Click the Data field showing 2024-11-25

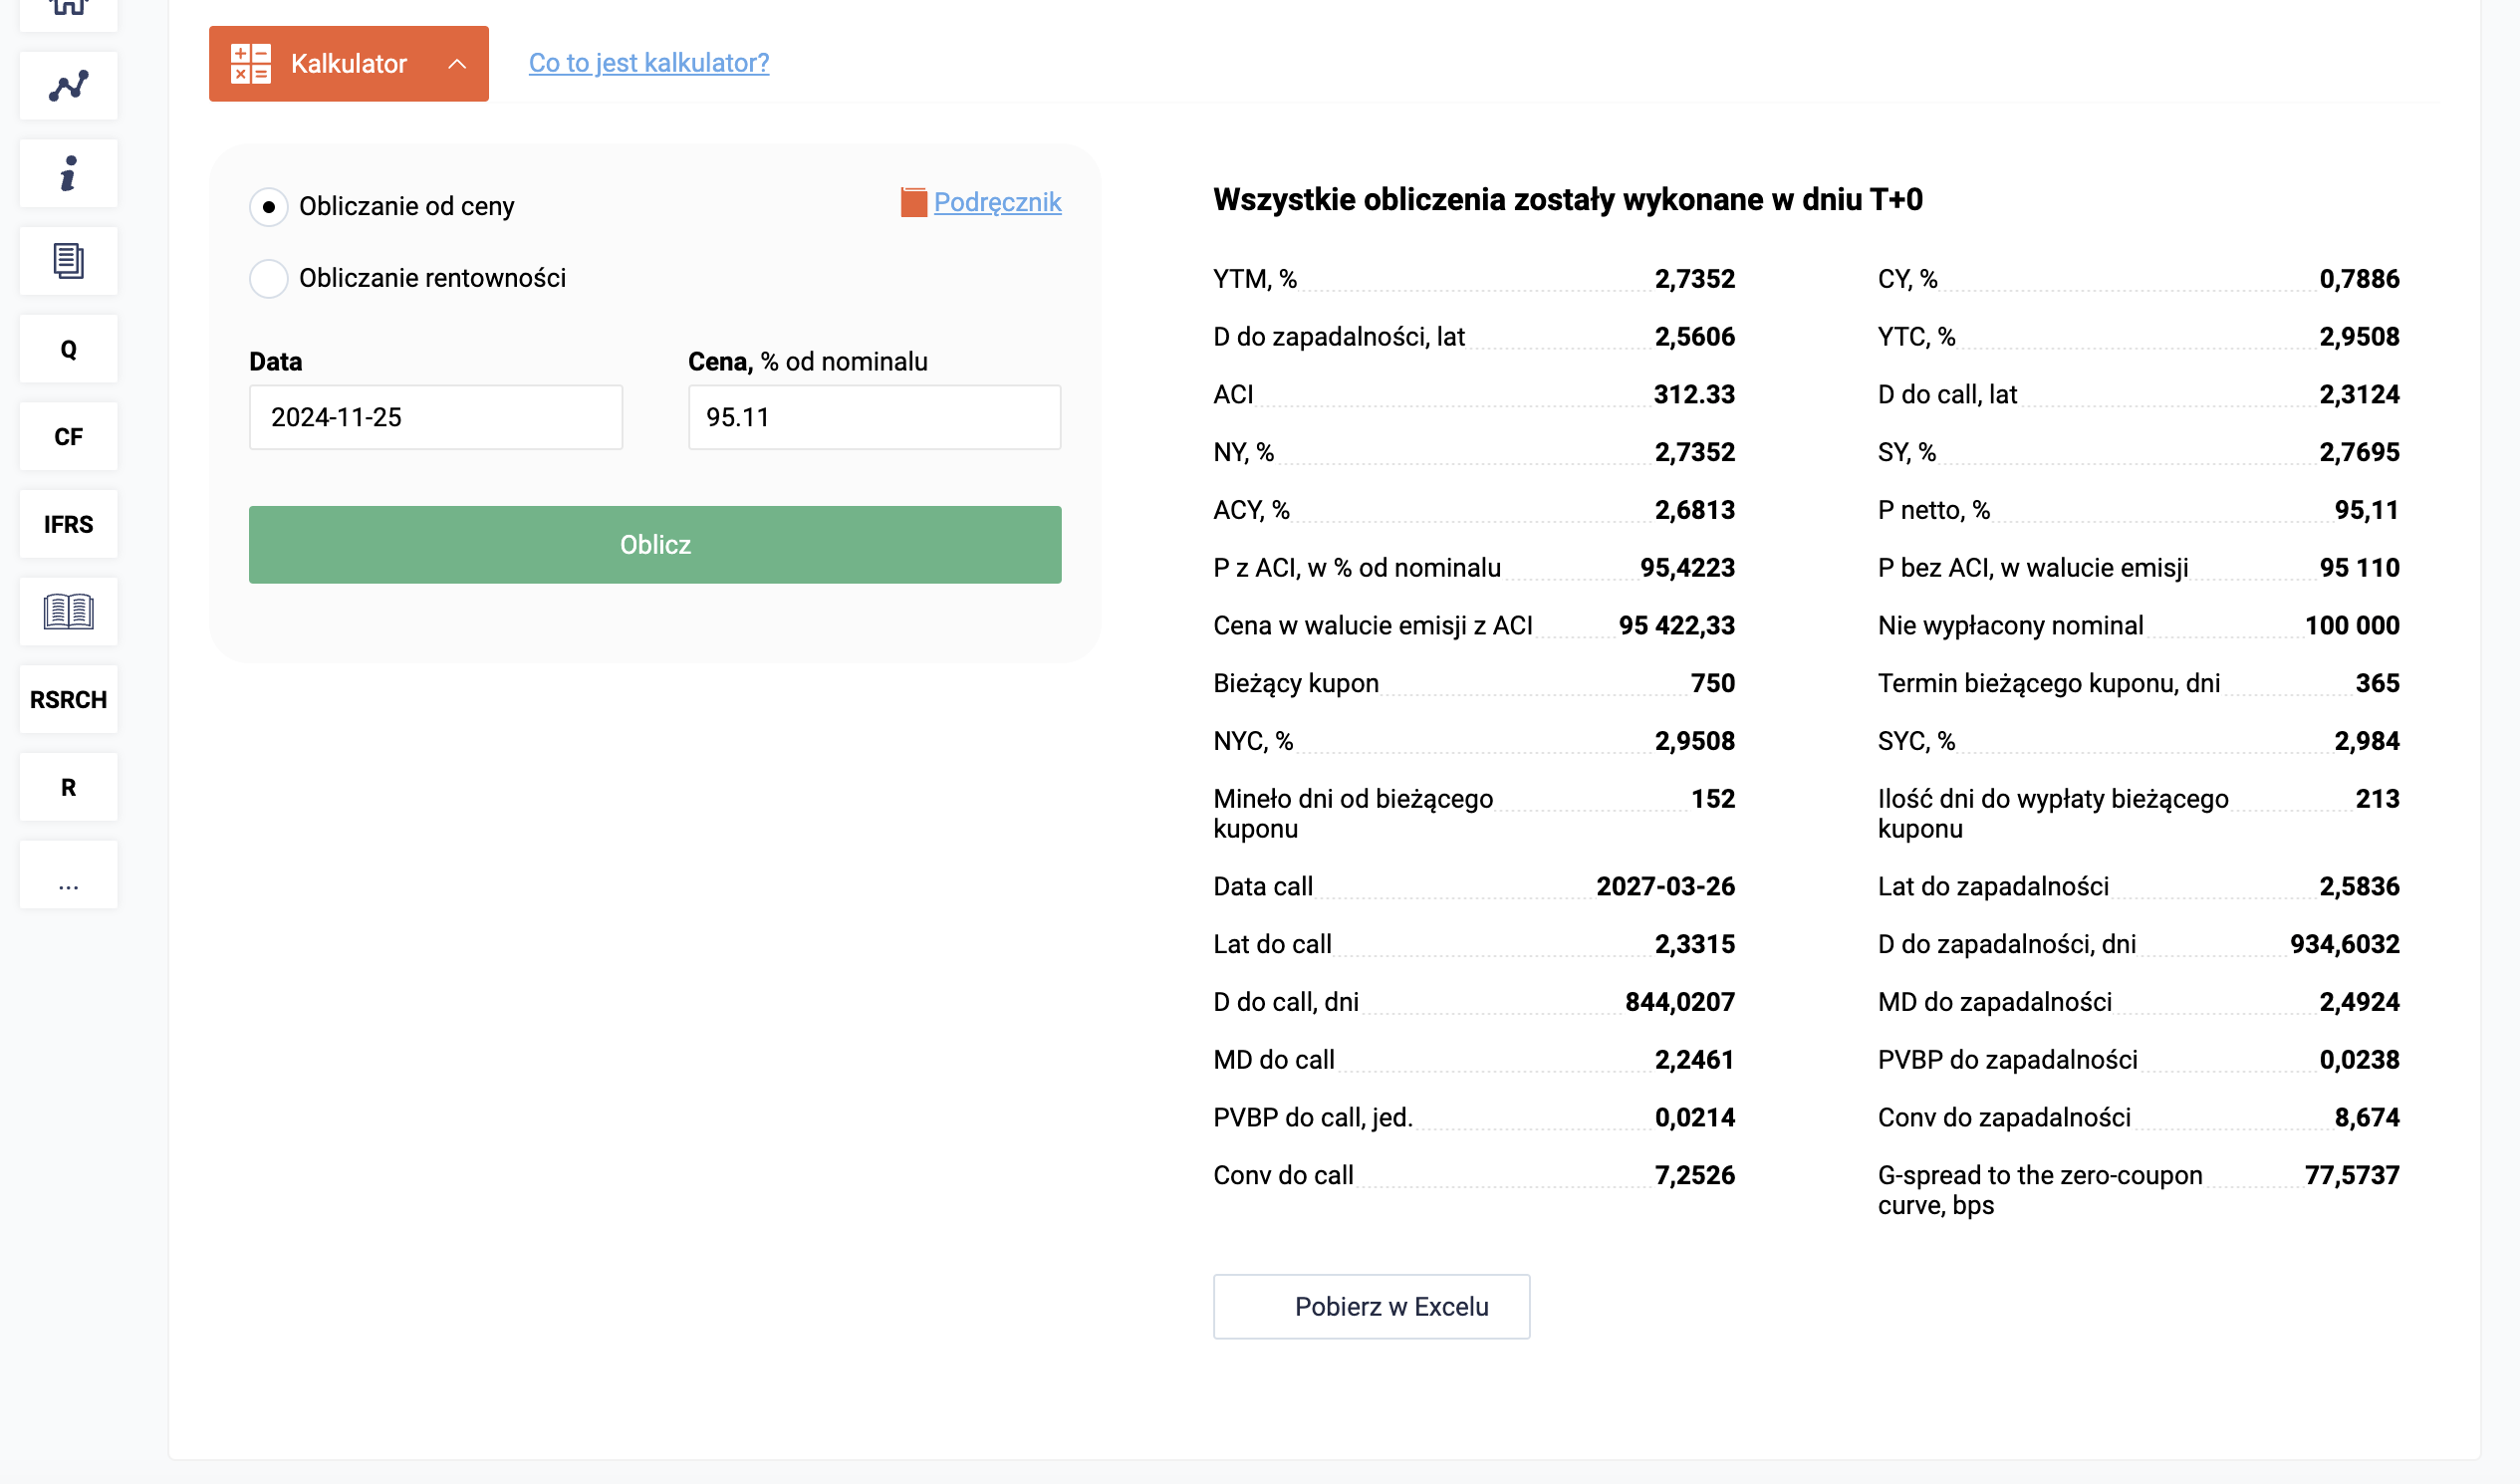point(435,417)
